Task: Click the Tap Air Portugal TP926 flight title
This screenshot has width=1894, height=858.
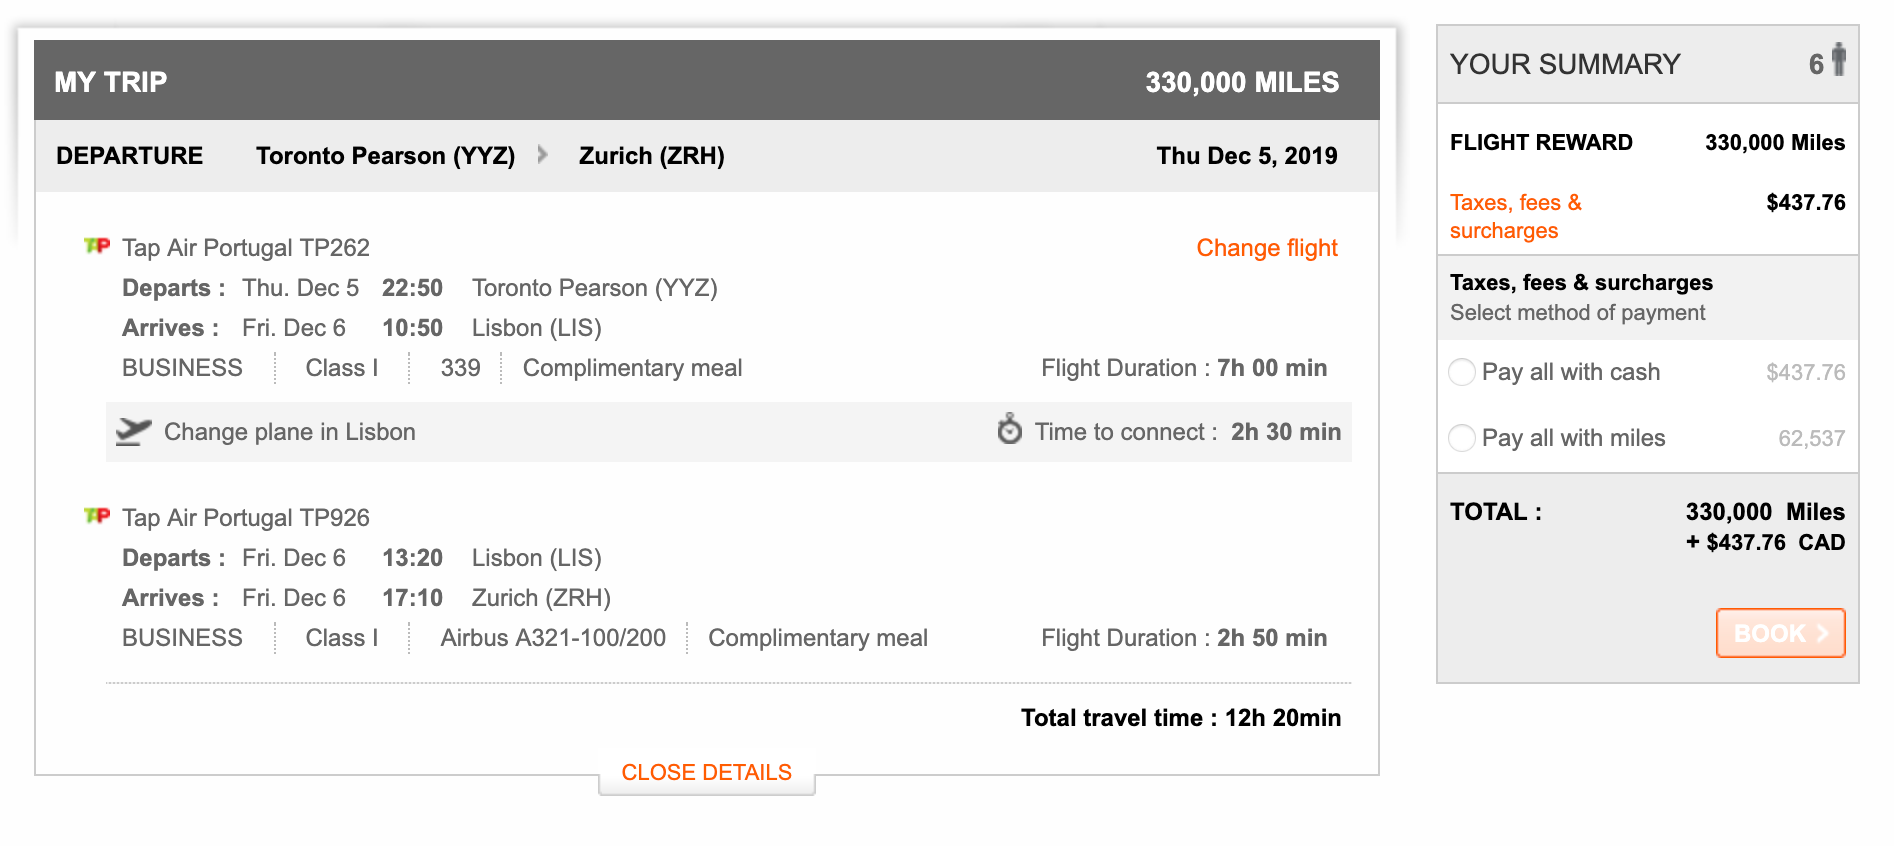Action: pyautogui.click(x=246, y=518)
